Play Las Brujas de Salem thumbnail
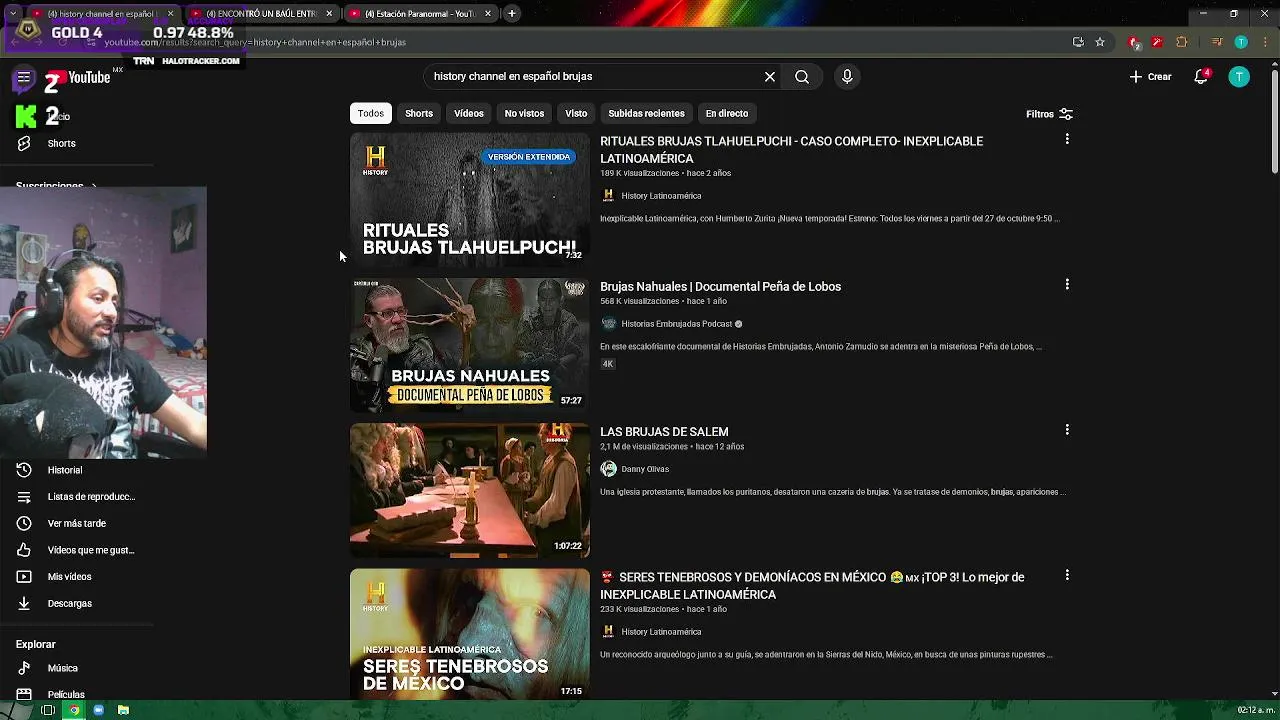Screen dimensions: 1280x720 [470, 490]
